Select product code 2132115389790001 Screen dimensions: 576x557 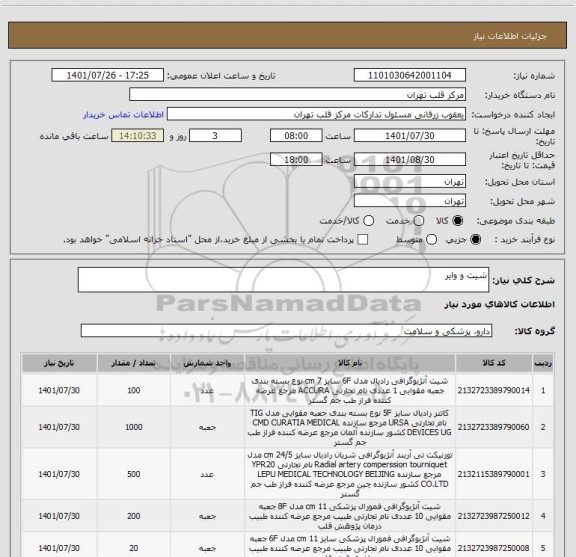click(x=493, y=474)
